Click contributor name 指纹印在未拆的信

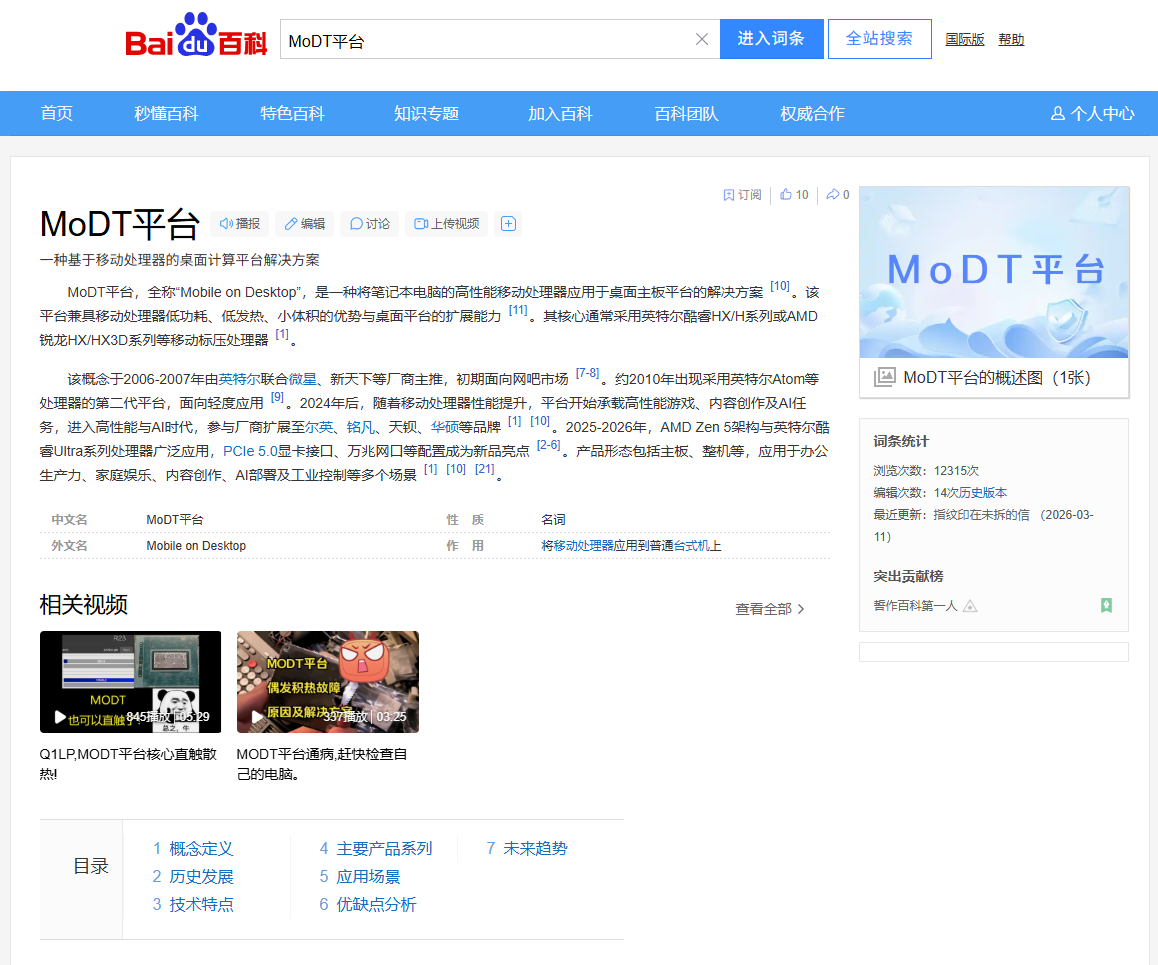point(981,515)
